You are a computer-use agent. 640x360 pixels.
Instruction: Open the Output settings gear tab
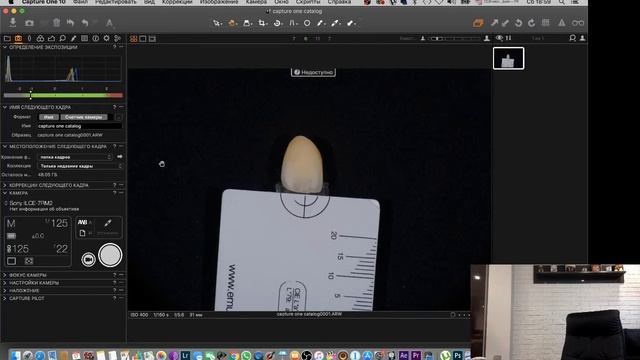[106, 38]
